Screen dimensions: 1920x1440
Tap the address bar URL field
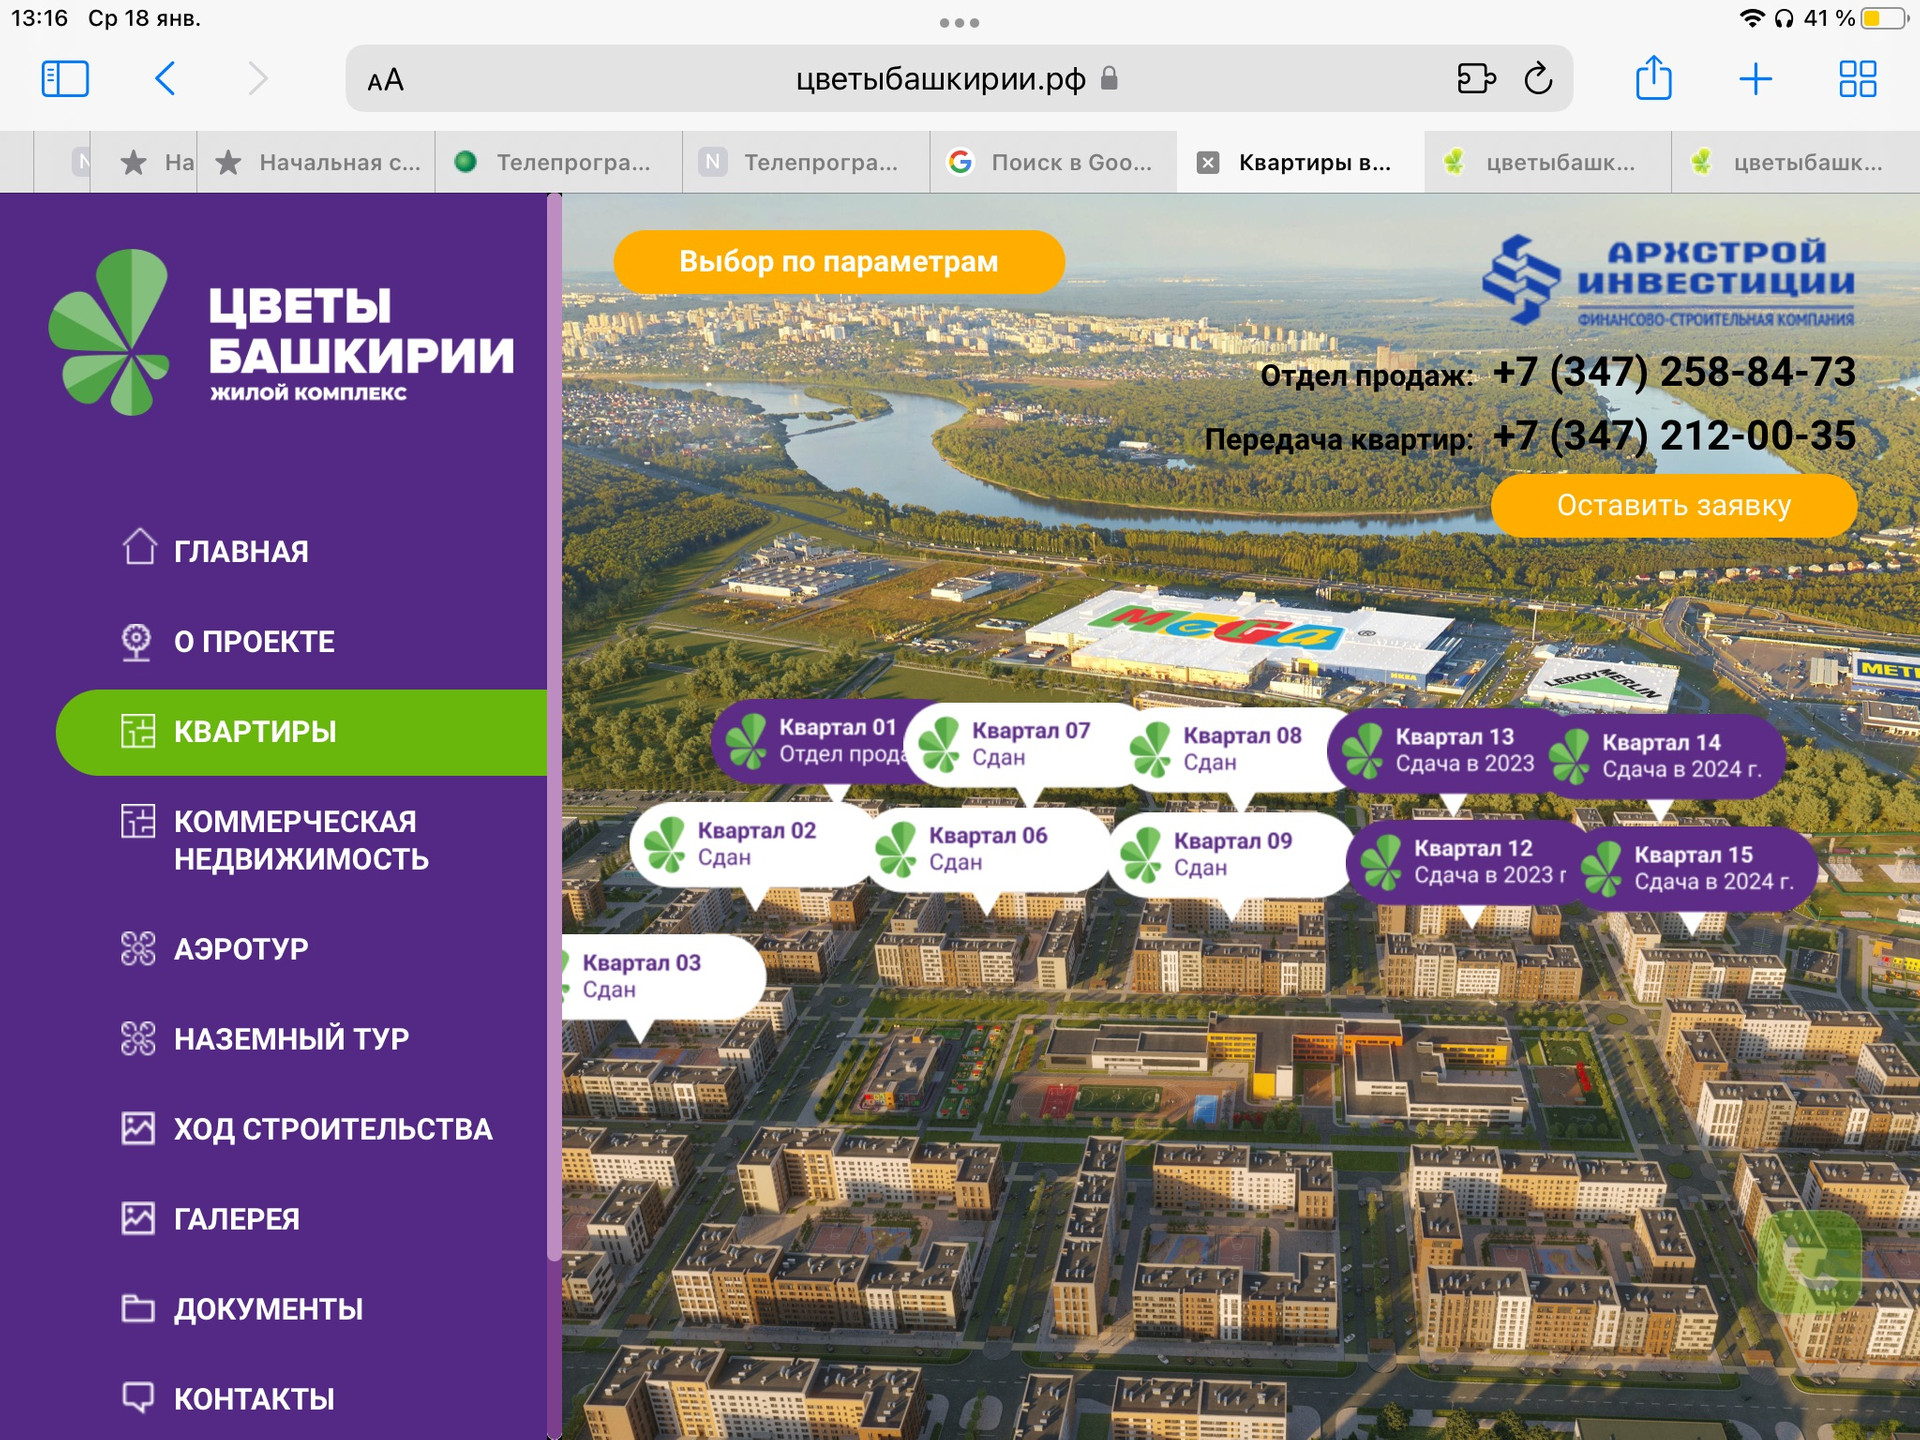(940, 78)
